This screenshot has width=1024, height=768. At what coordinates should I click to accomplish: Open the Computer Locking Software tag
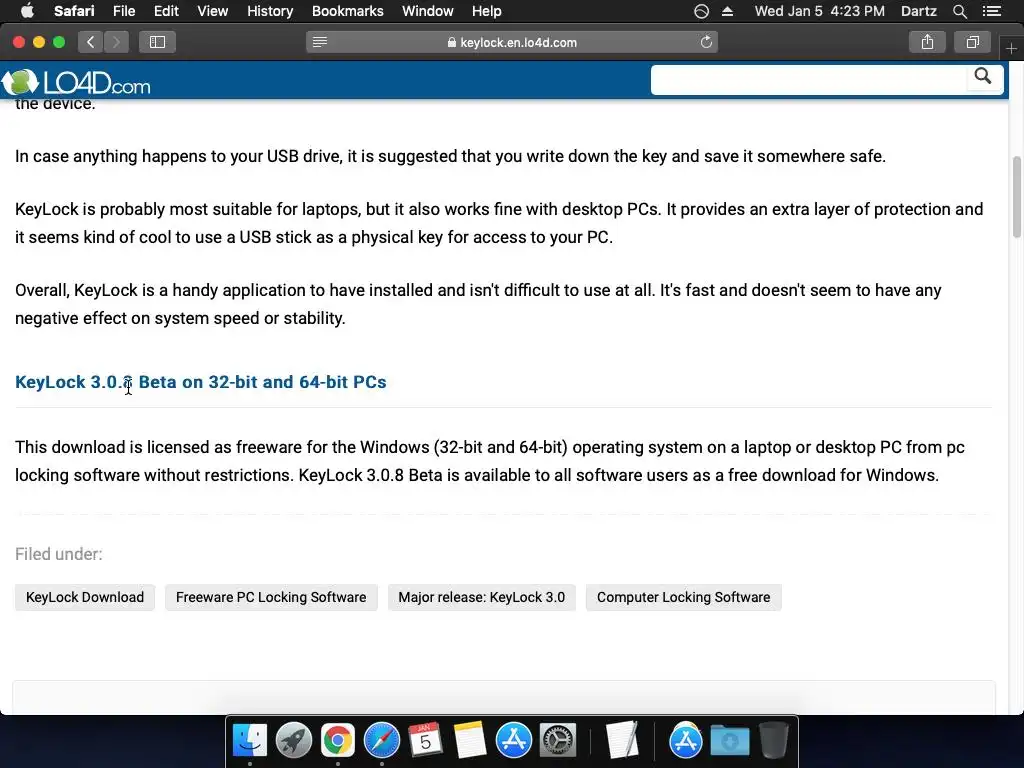click(683, 598)
